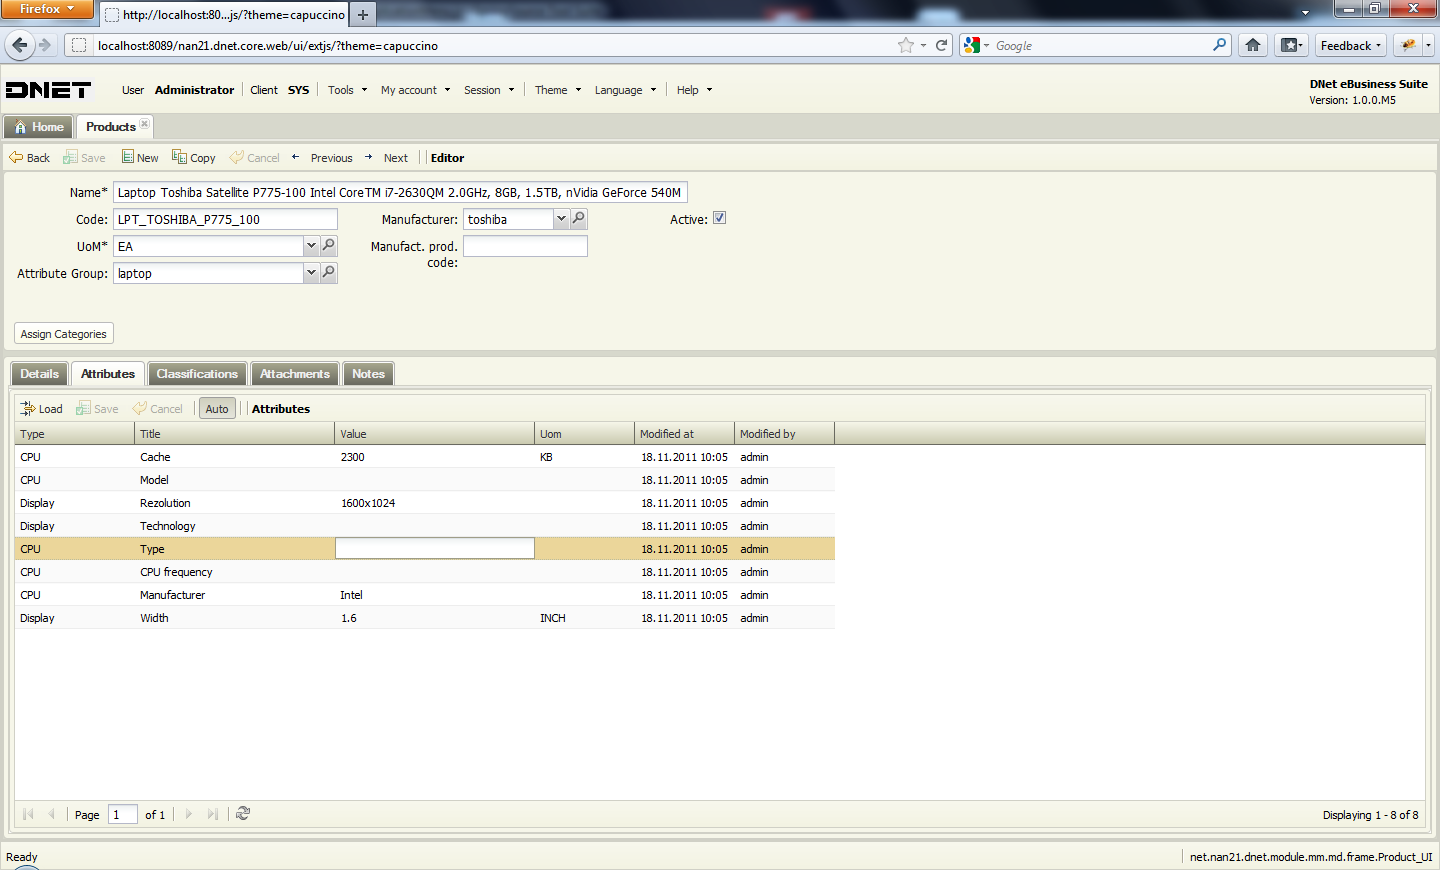Uncheck the Active checkbox
This screenshot has width=1440, height=870.
(x=719, y=217)
